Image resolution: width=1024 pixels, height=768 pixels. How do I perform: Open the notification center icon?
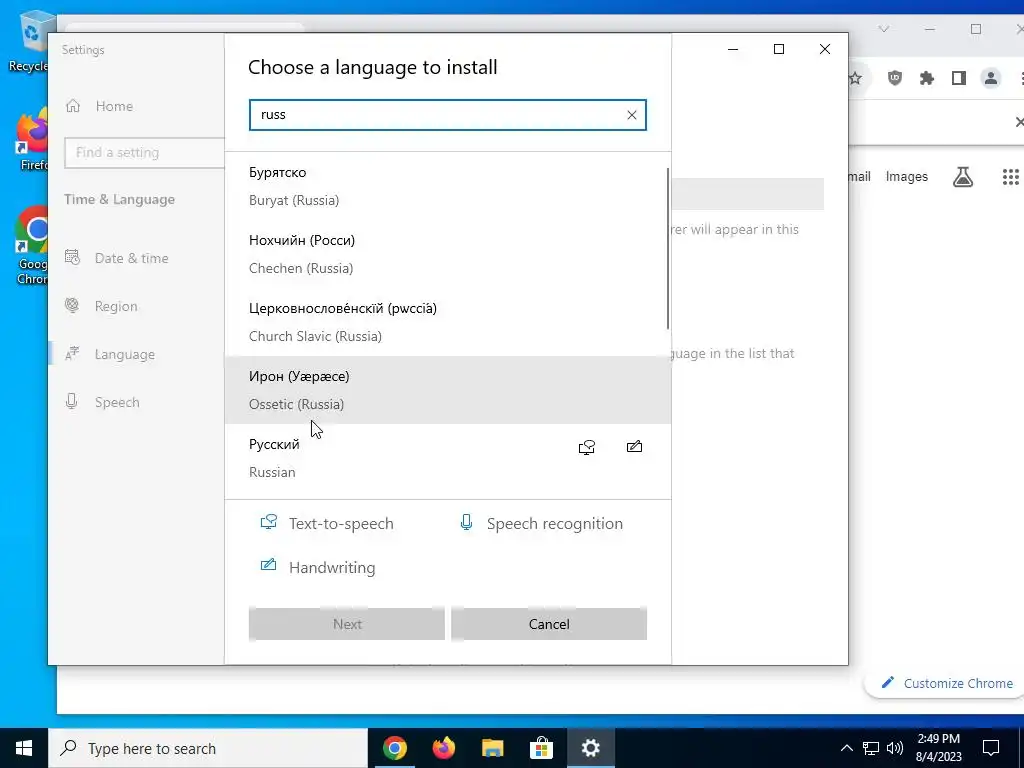coord(991,748)
